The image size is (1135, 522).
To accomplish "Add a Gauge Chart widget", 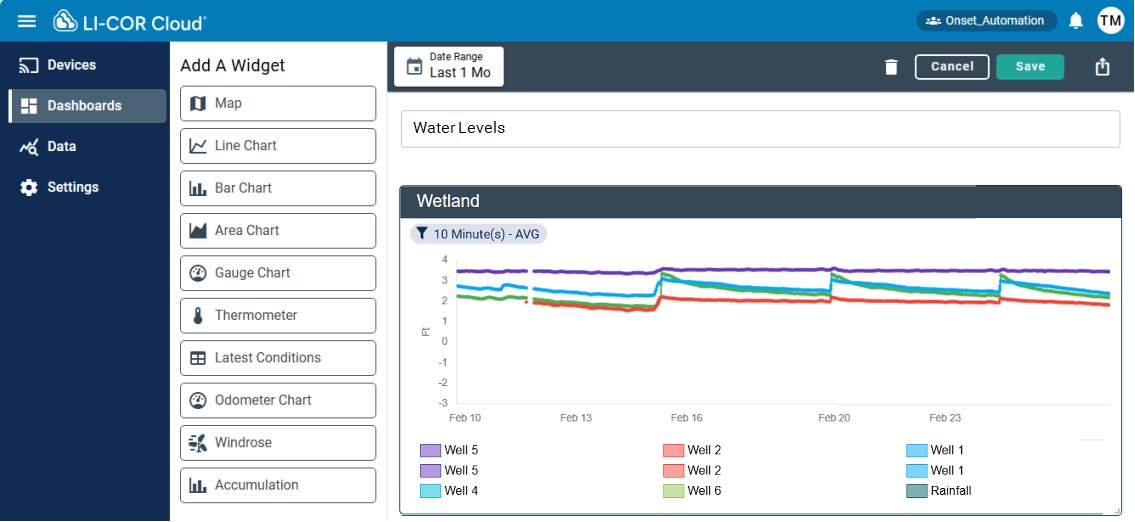I will (x=278, y=273).
